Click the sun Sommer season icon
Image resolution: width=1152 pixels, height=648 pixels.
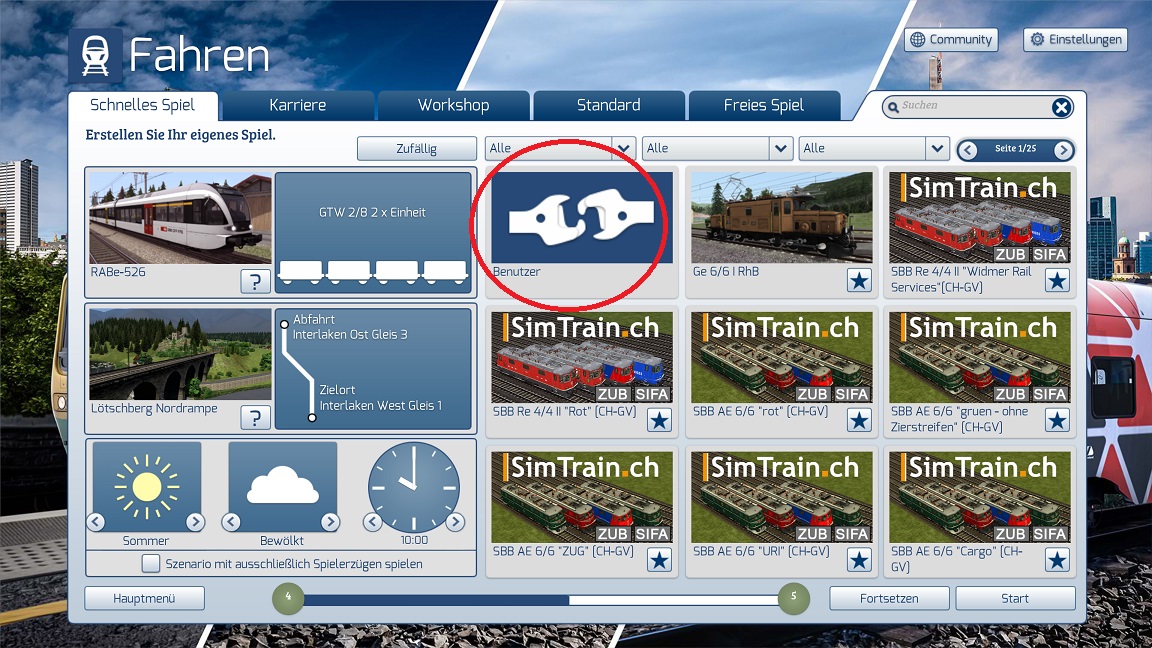click(x=146, y=485)
